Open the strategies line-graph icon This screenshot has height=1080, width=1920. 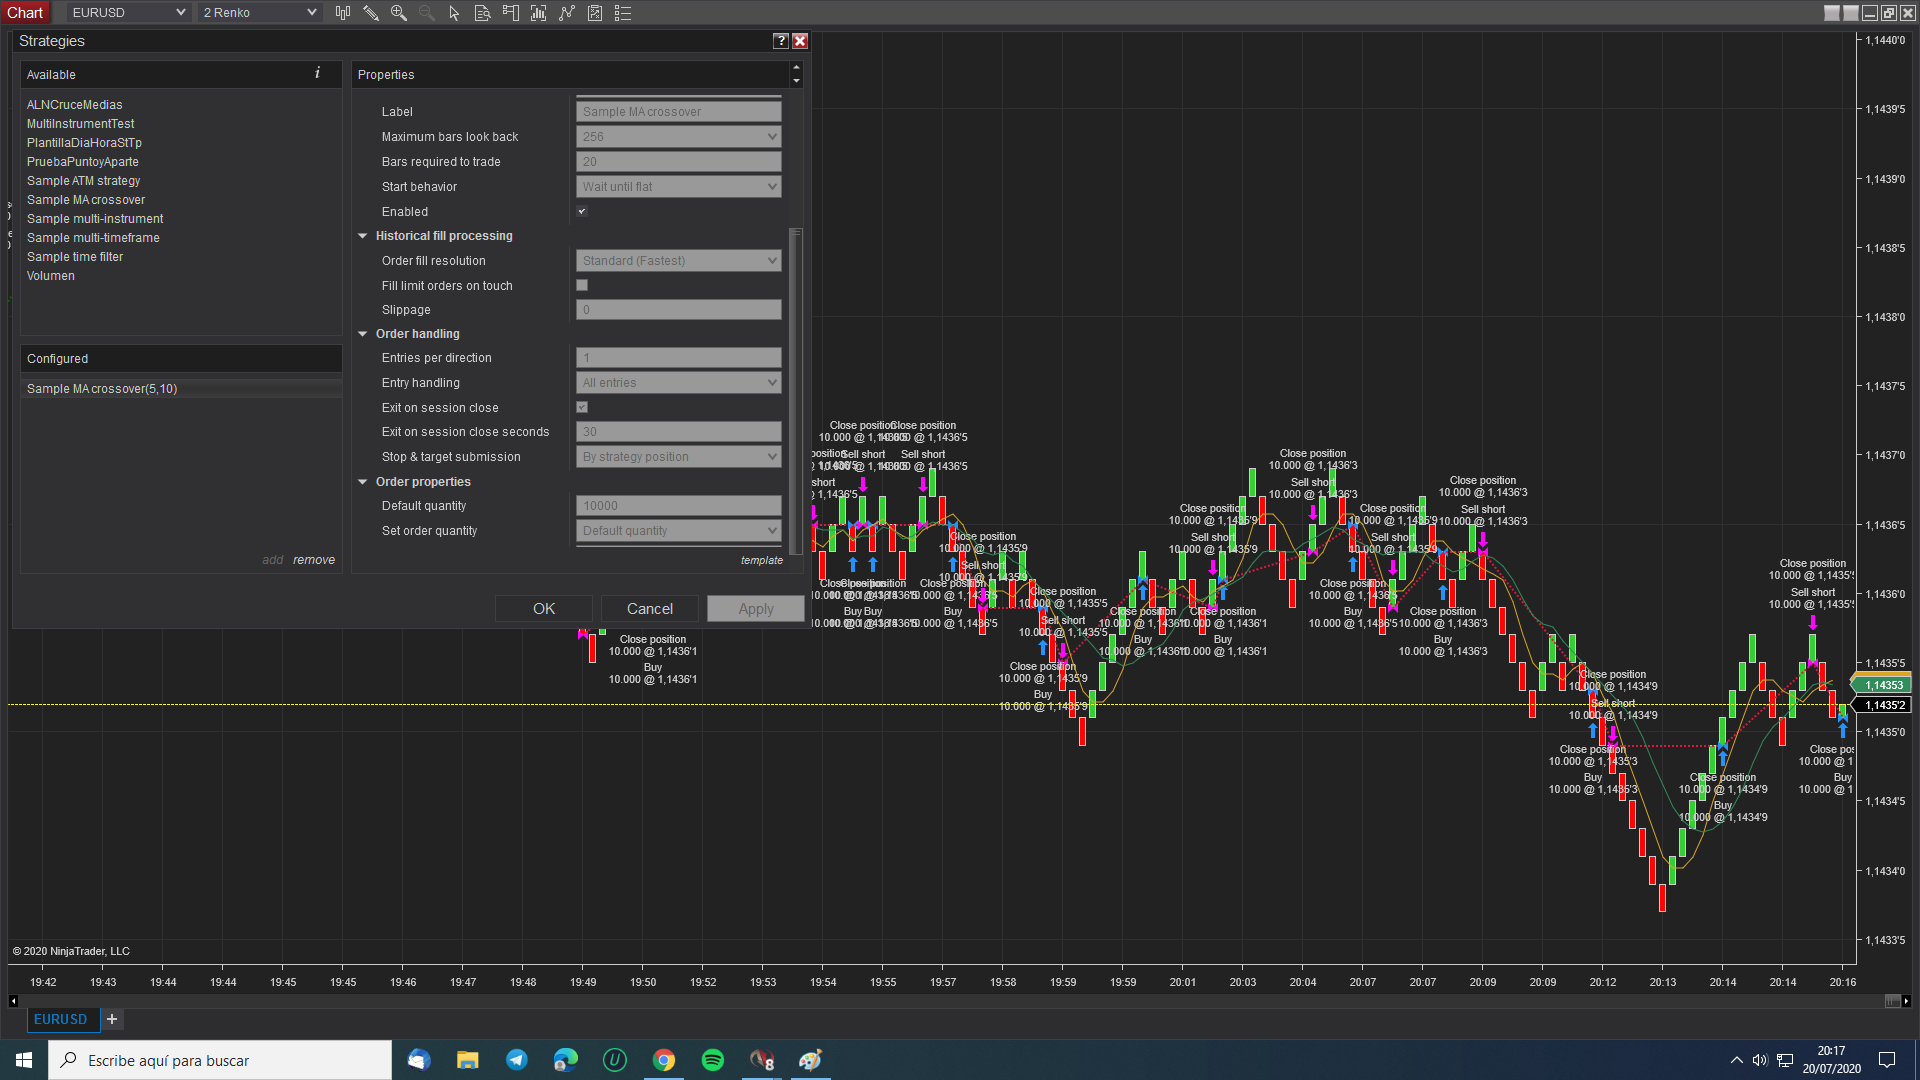click(x=567, y=13)
